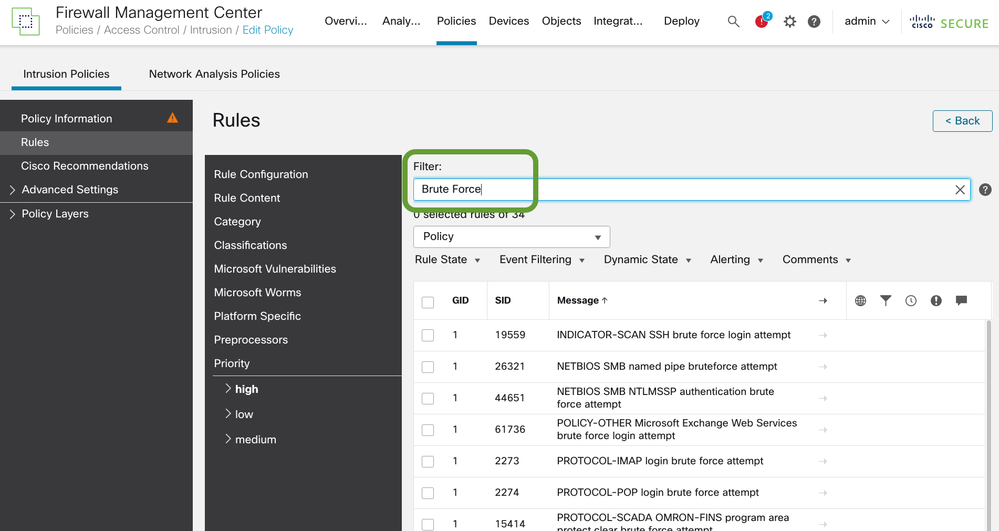Click rule state arrow for SID 44651
999x531 pixels.
823,398
